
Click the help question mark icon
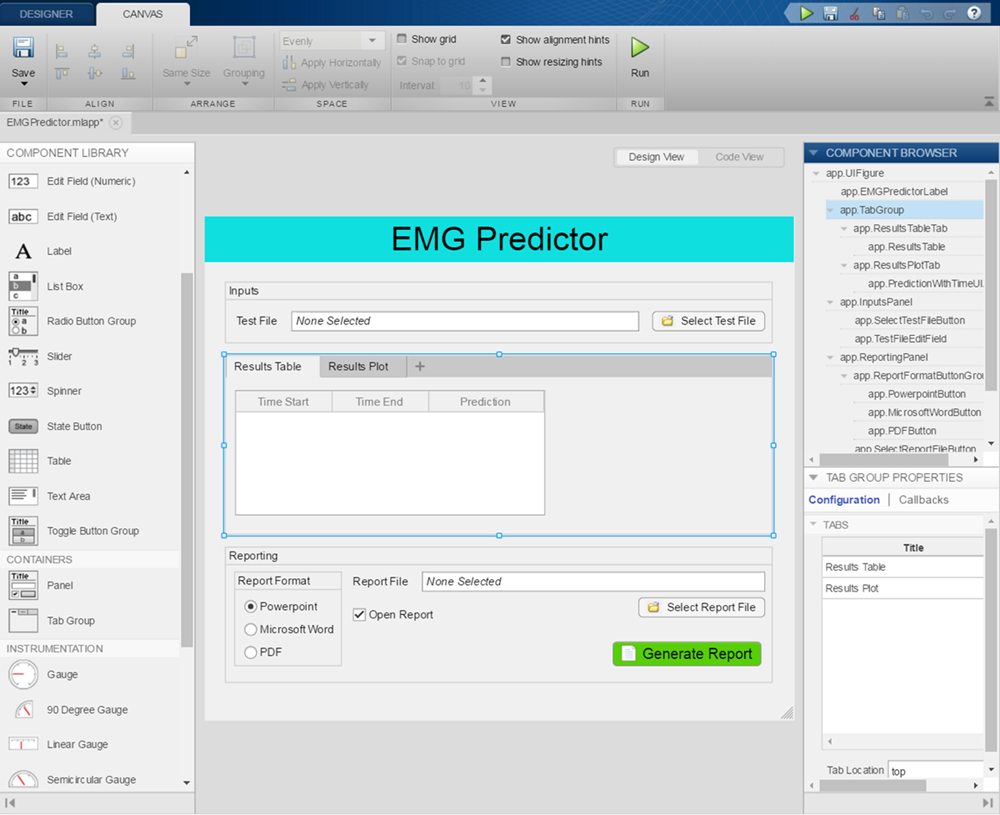(974, 13)
